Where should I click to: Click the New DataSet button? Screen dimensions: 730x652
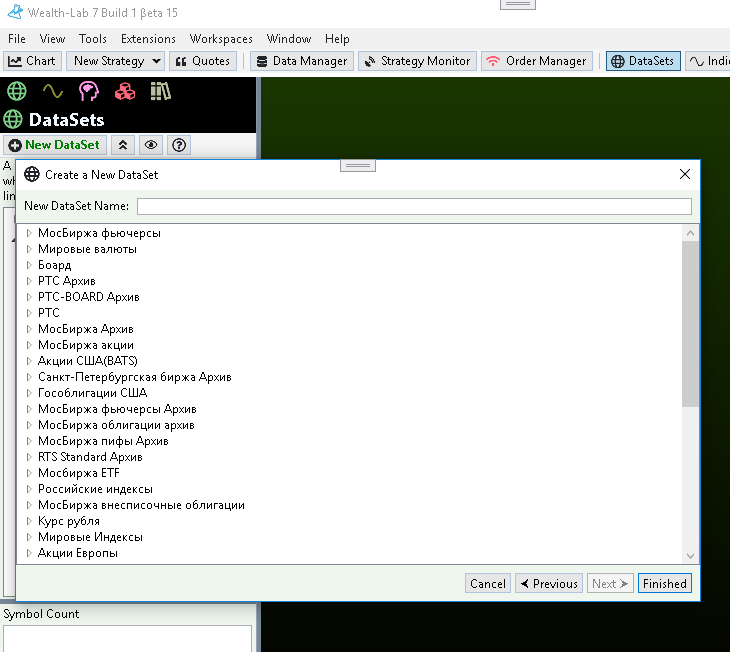[55, 145]
